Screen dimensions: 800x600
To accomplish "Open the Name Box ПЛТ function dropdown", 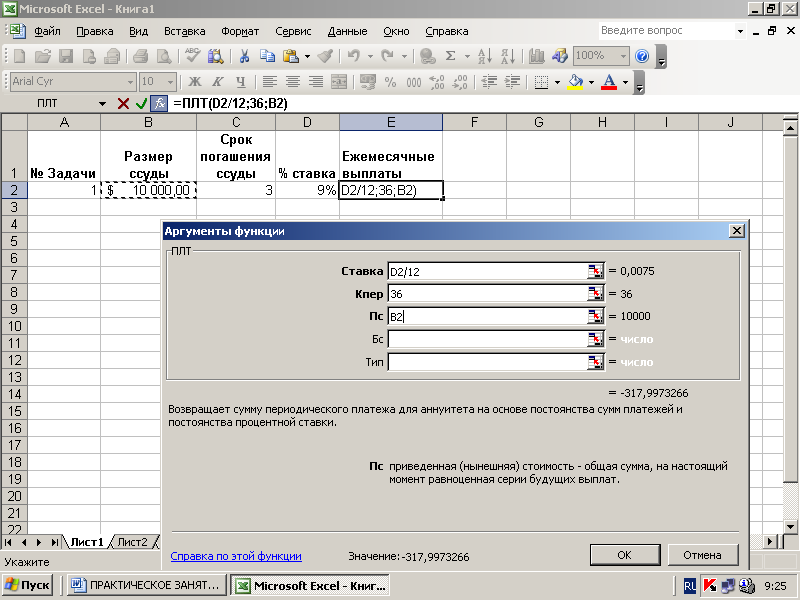I will (x=103, y=104).
